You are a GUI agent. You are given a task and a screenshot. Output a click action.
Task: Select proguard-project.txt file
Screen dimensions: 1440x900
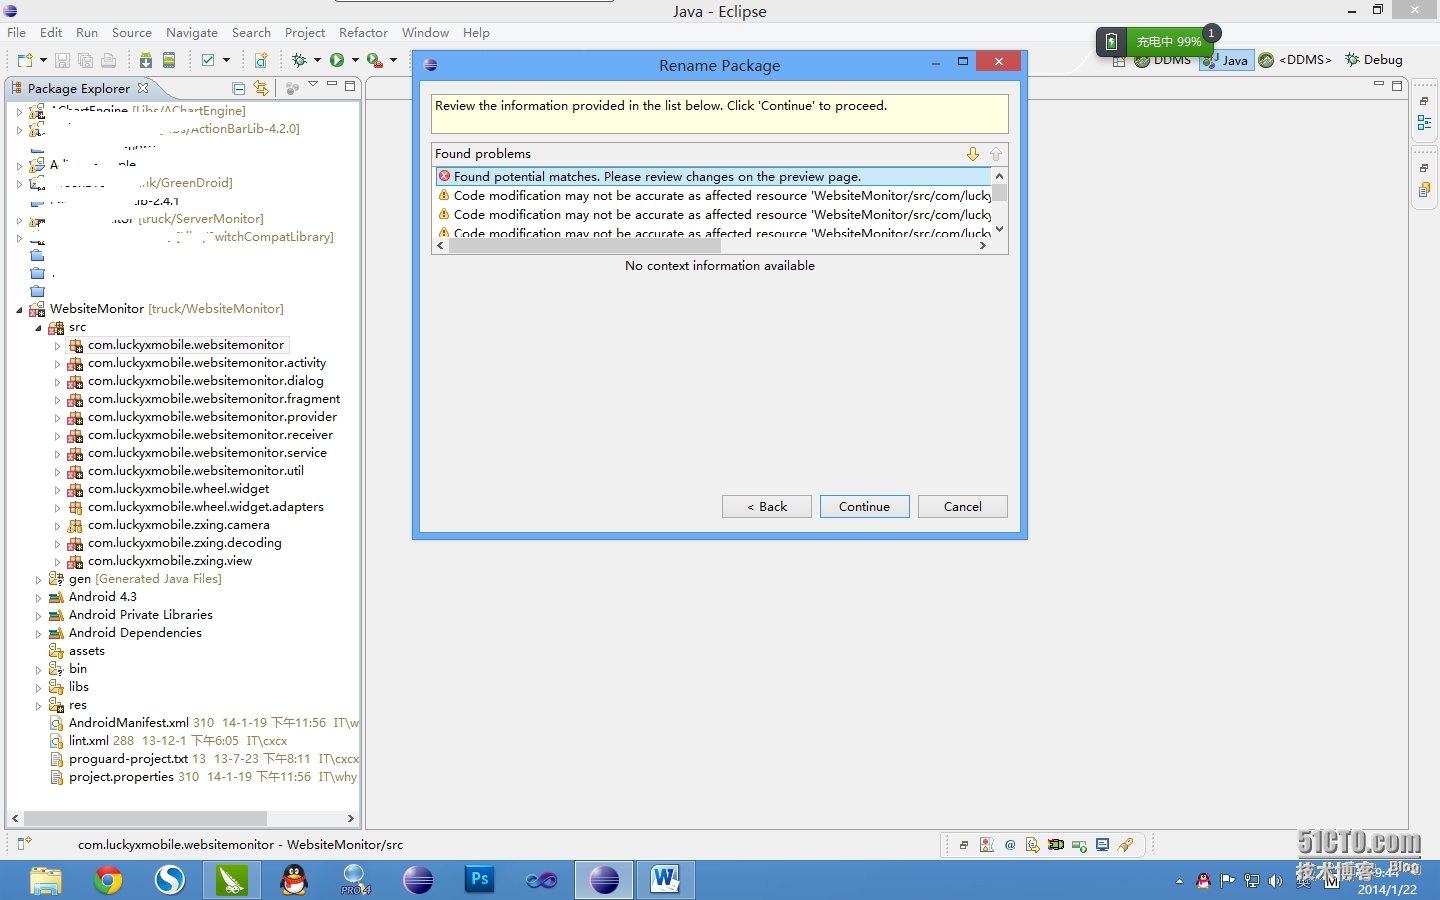(x=128, y=759)
